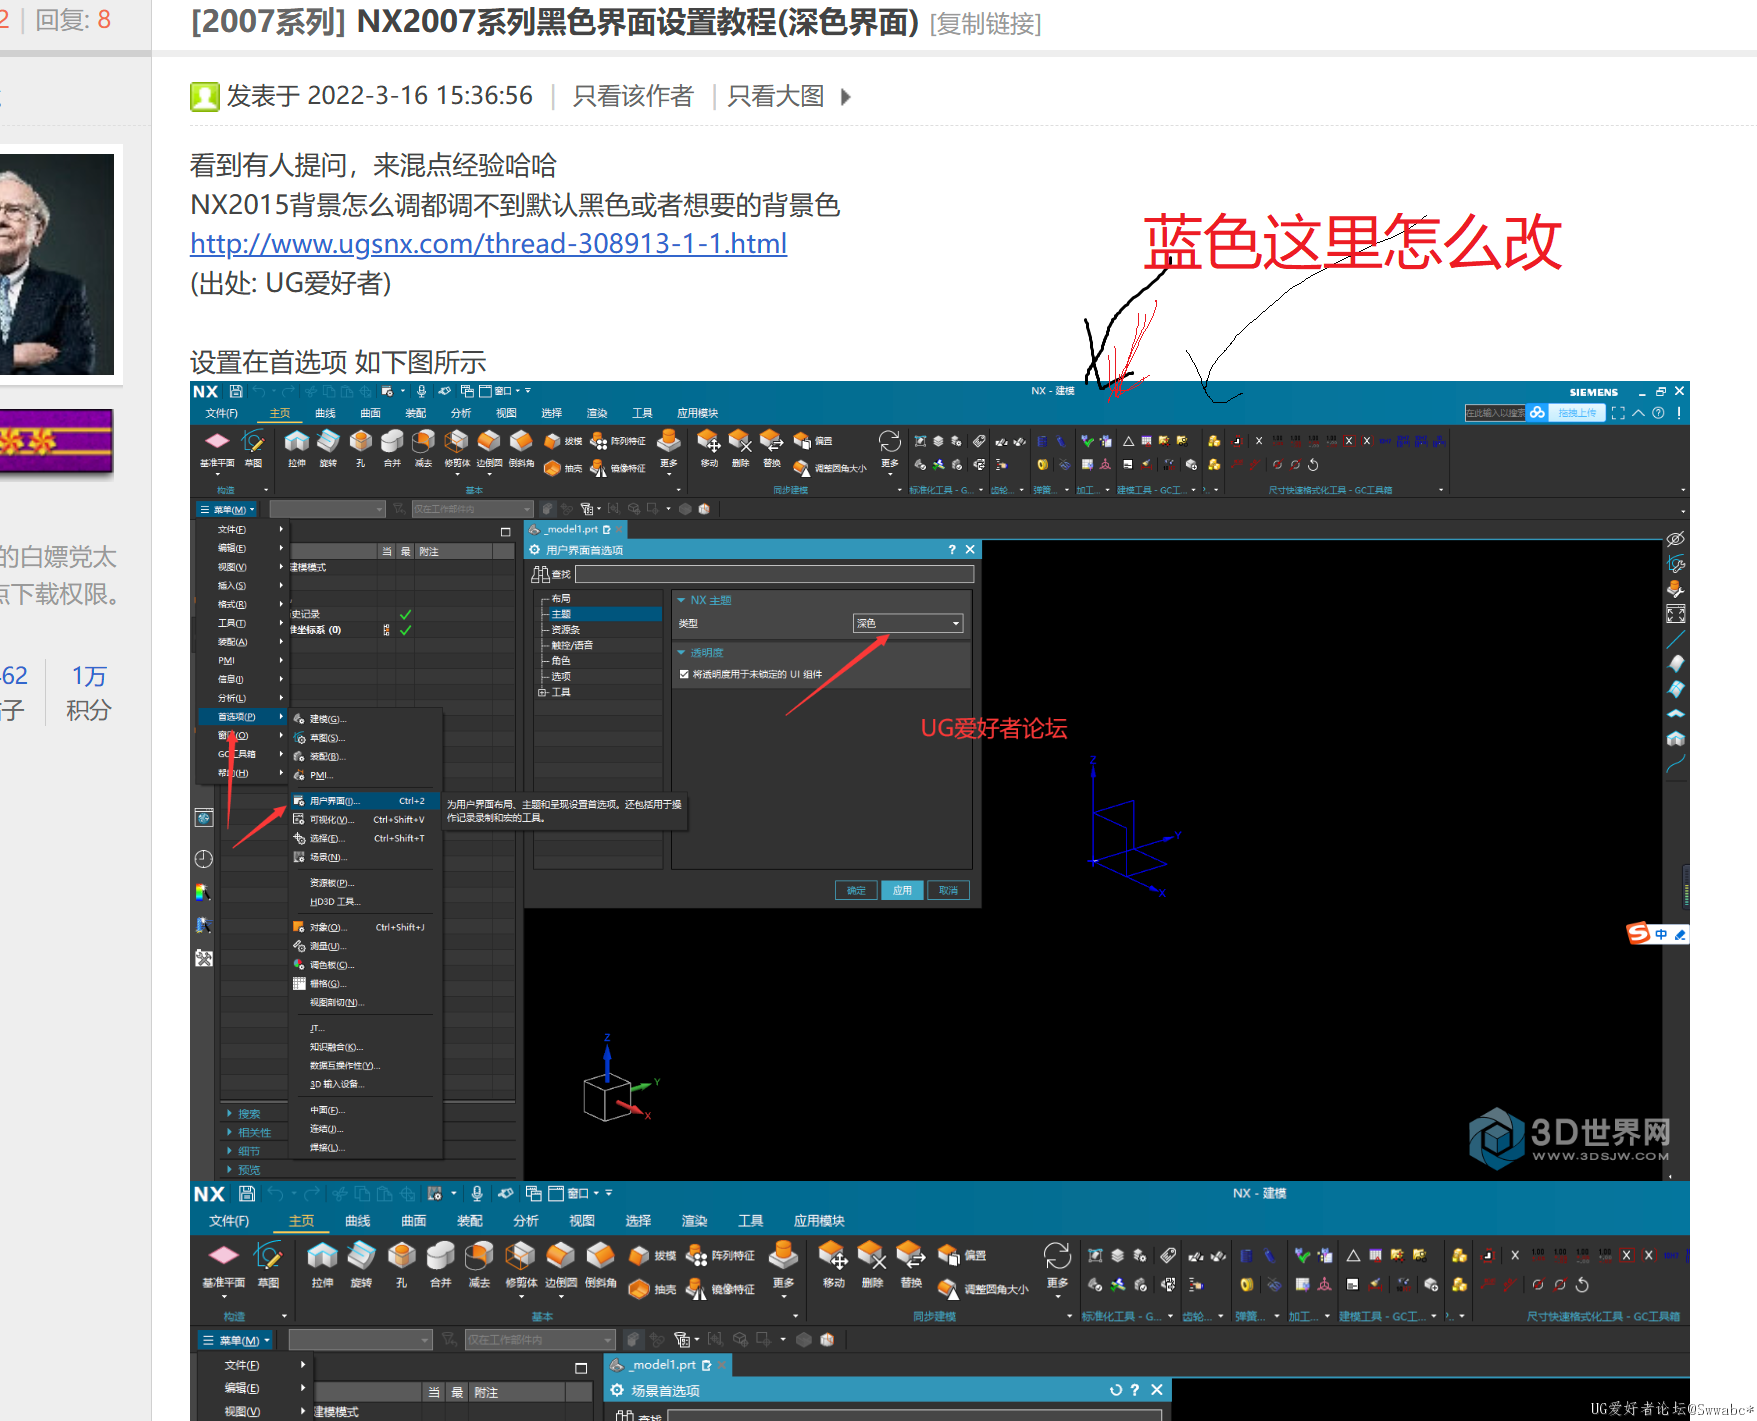Click the 阵列特征 pattern feature tool in the top ribbon
Viewport: 1757px width, 1421px height.
click(618, 441)
